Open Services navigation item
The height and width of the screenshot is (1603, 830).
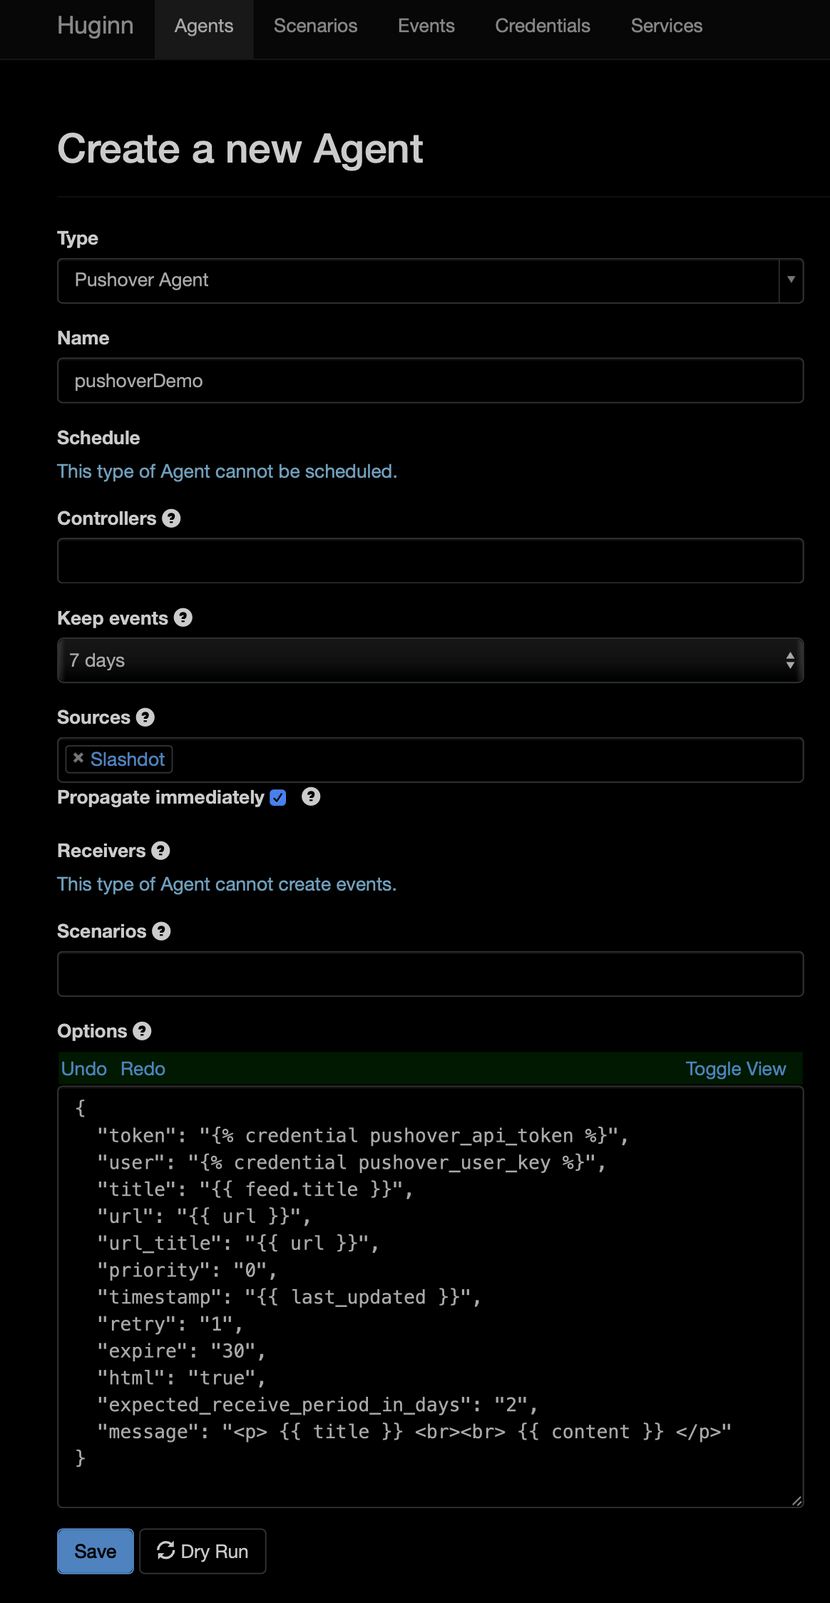(667, 26)
